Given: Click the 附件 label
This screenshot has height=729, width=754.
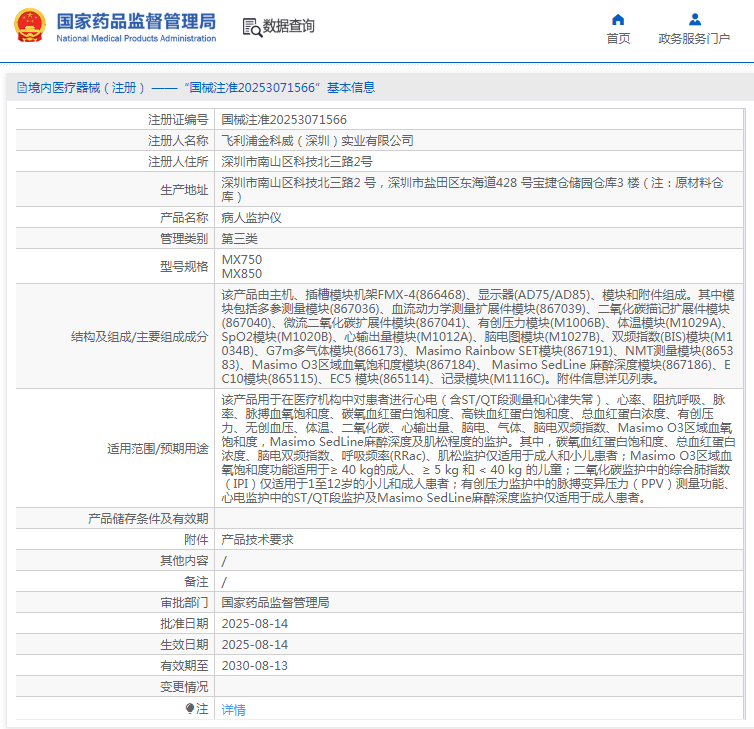Looking at the screenshot, I should (x=196, y=540).
